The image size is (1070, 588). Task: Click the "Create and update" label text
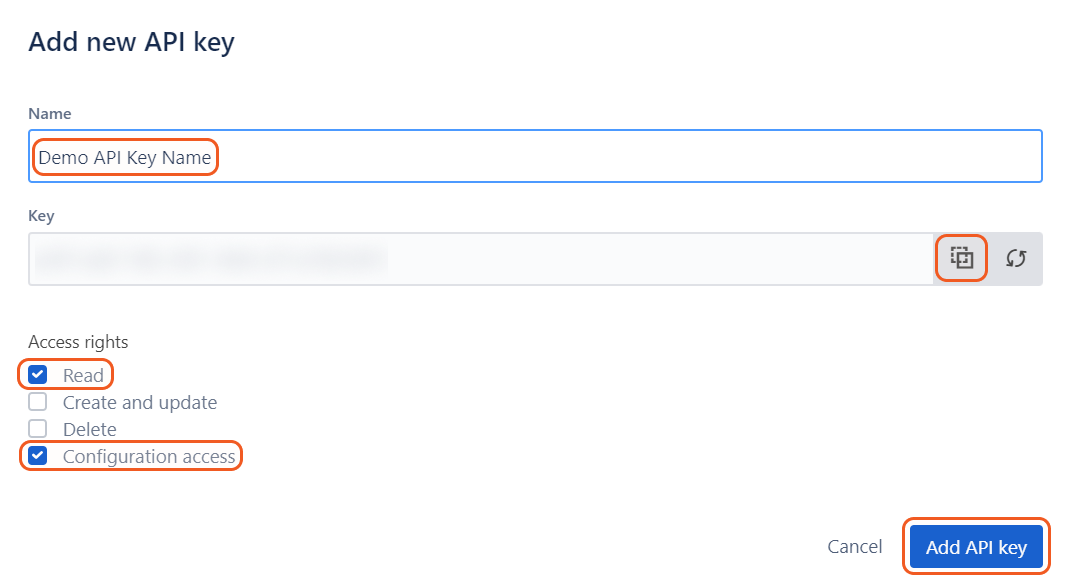(x=140, y=403)
